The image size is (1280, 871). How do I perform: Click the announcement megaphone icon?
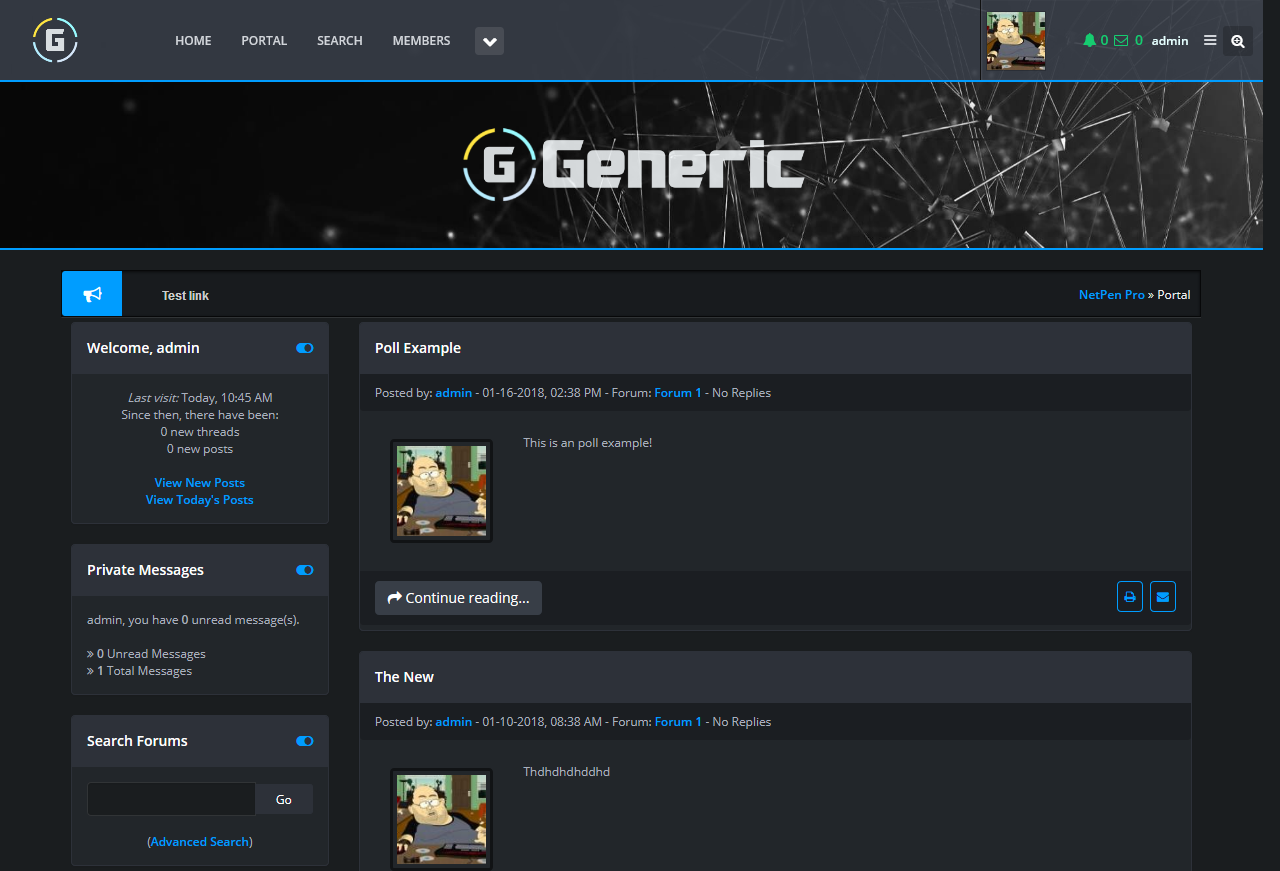(91, 293)
